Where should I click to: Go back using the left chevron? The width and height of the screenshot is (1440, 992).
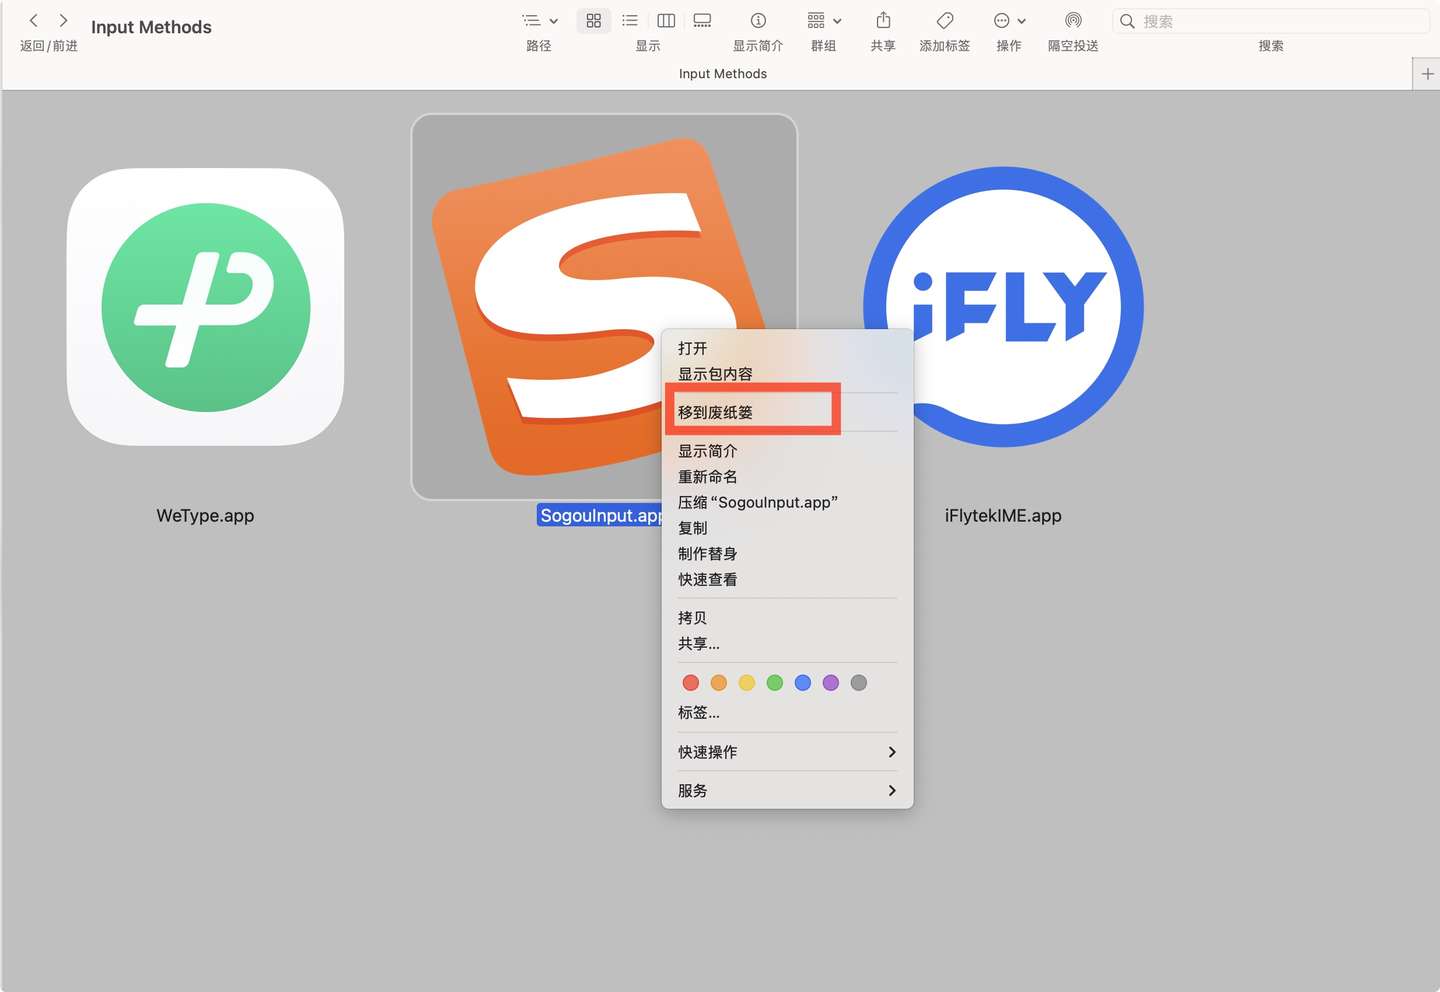(x=34, y=20)
